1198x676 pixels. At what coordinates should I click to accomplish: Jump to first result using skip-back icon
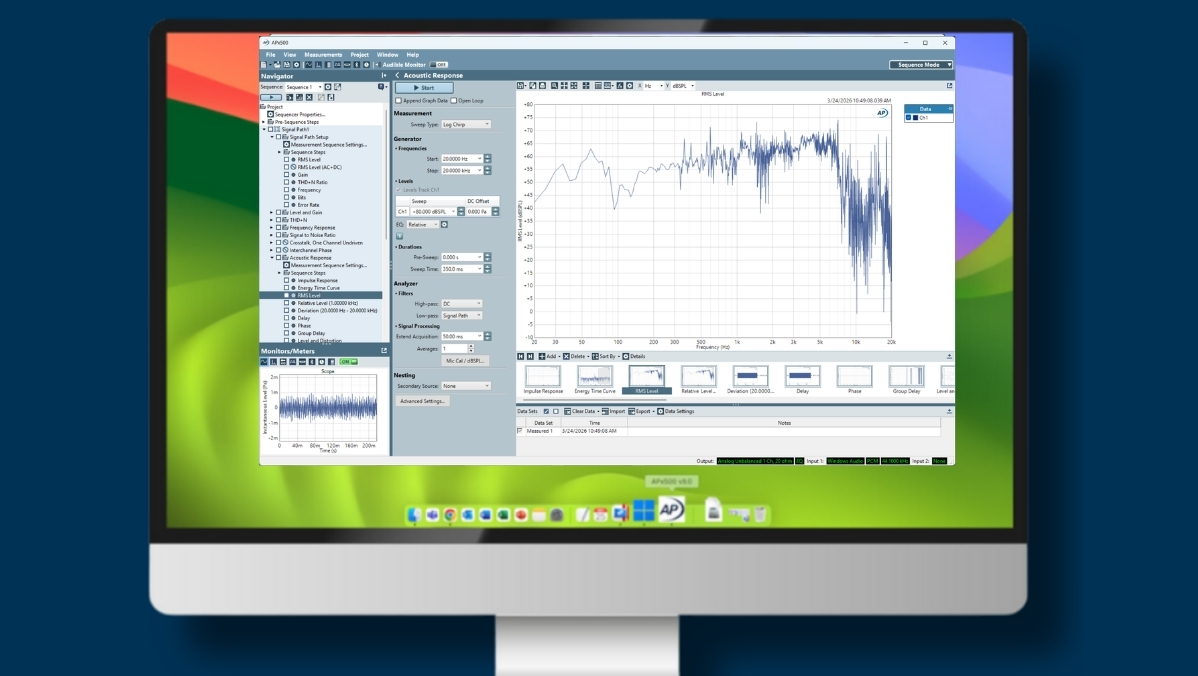(520, 356)
